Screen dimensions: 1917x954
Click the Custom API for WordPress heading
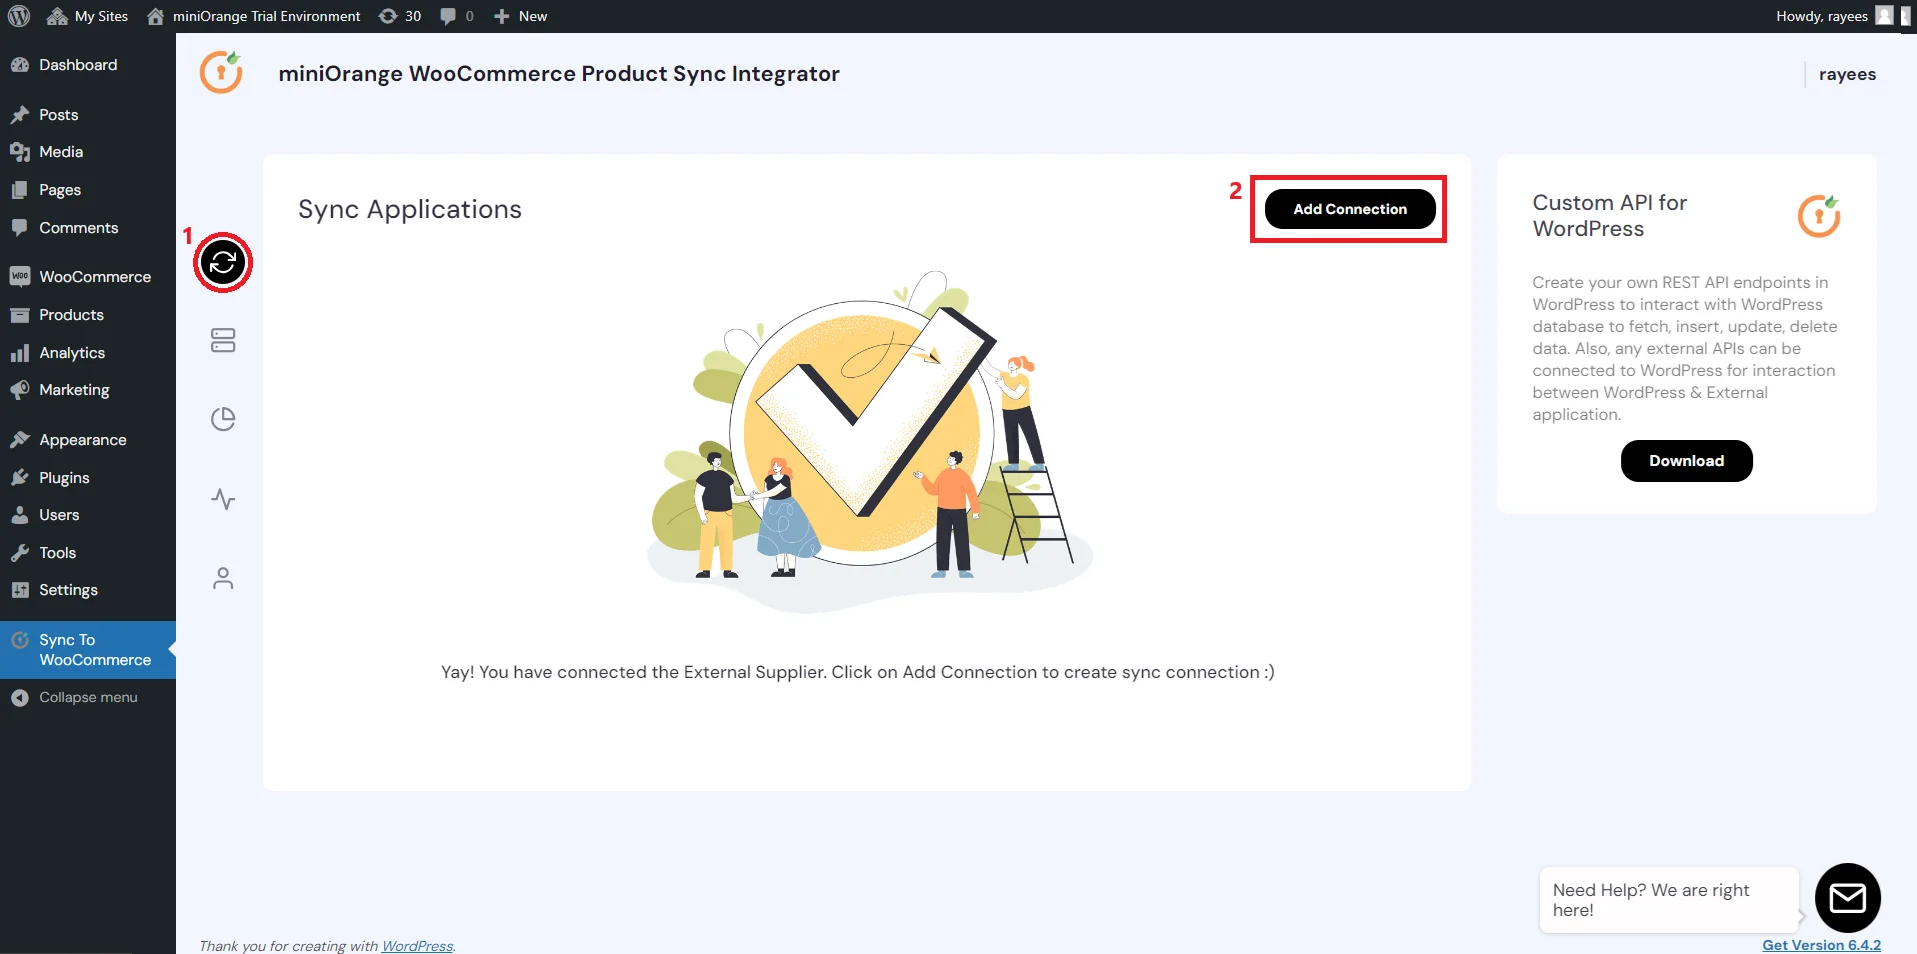click(x=1610, y=216)
